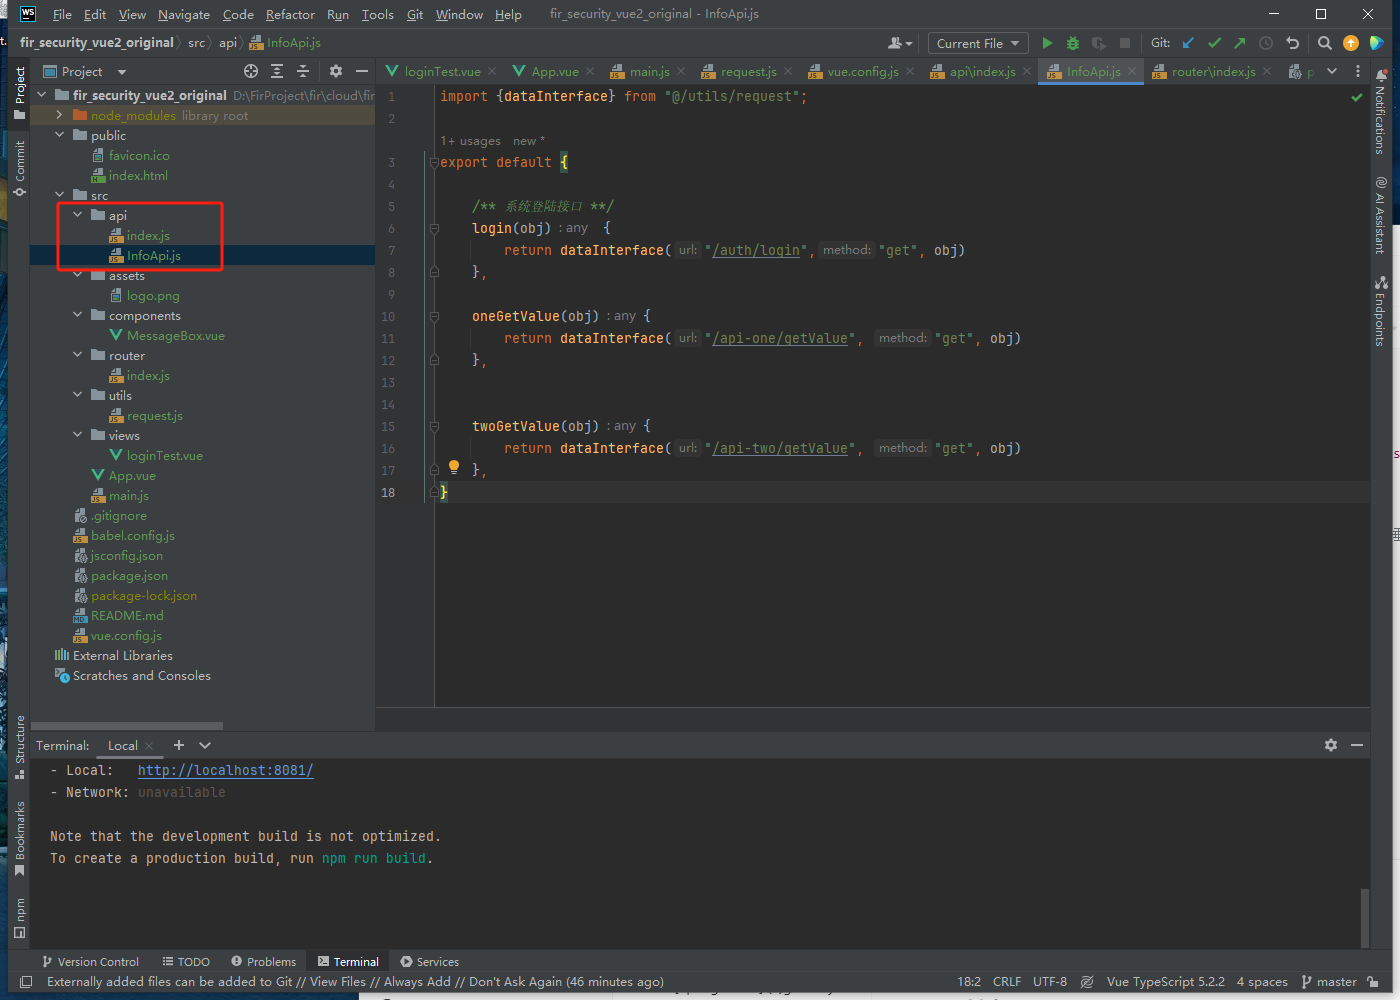The height and width of the screenshot is (1000, 1400).
Task: Open AI Assistant side panel
Action: [x=1380, y=215]
